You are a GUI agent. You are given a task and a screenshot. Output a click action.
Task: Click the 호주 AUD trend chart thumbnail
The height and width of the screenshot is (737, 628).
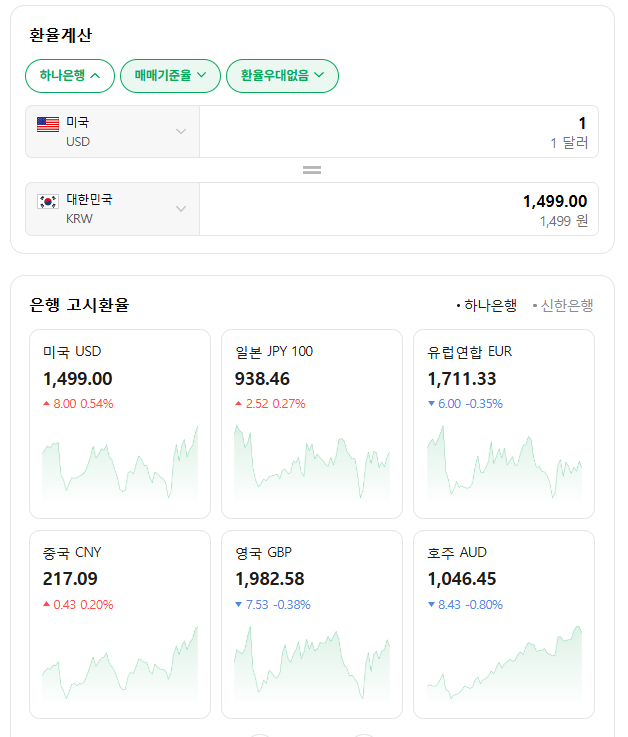[503, 663]
